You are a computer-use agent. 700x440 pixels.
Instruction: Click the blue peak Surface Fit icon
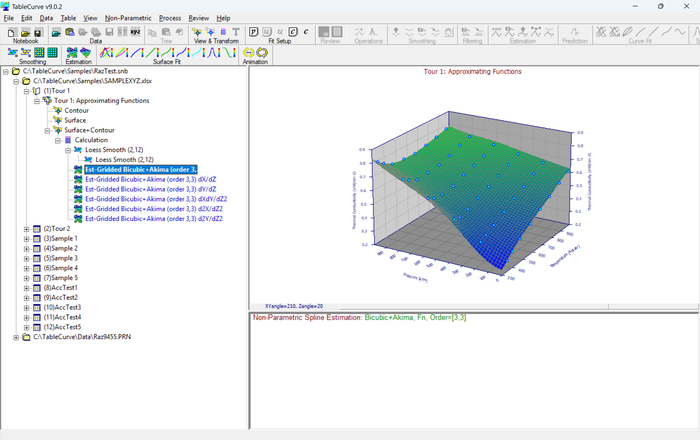(214, 53)
